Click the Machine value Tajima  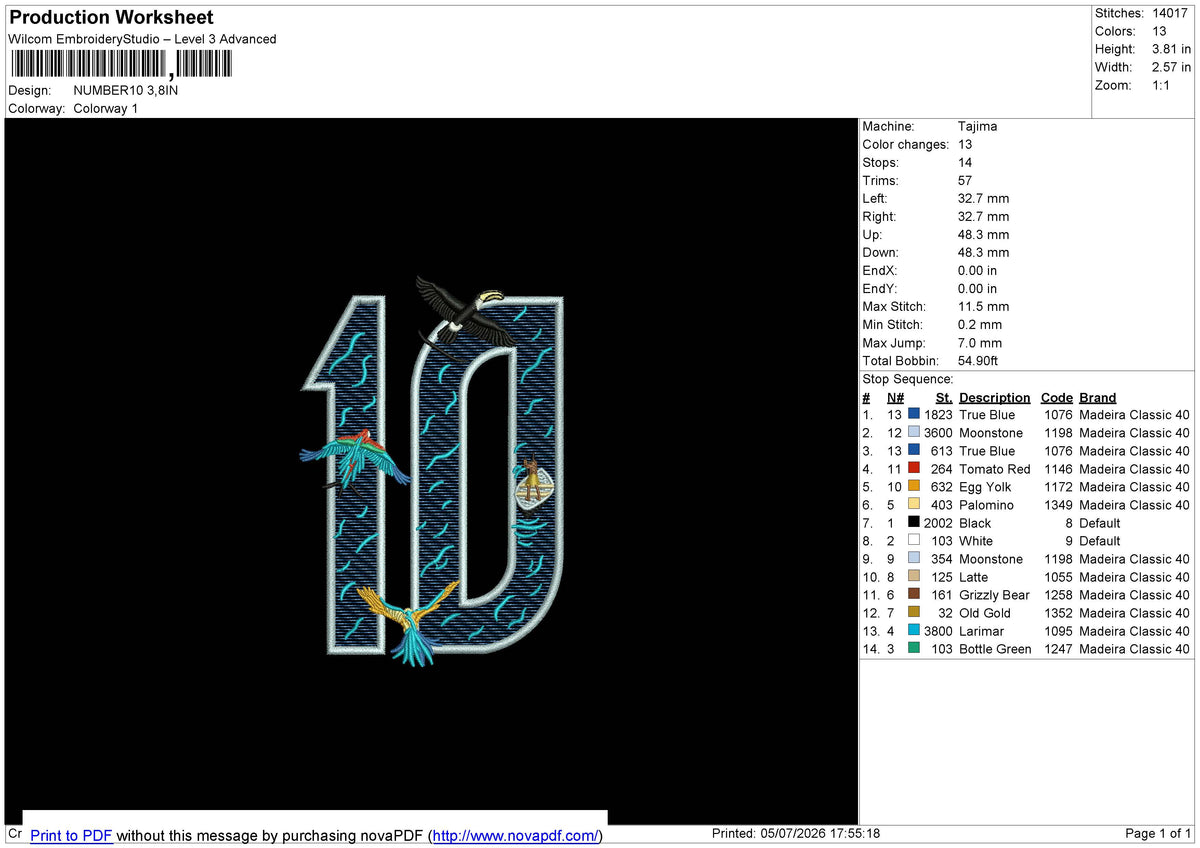(x=977, y=126)
